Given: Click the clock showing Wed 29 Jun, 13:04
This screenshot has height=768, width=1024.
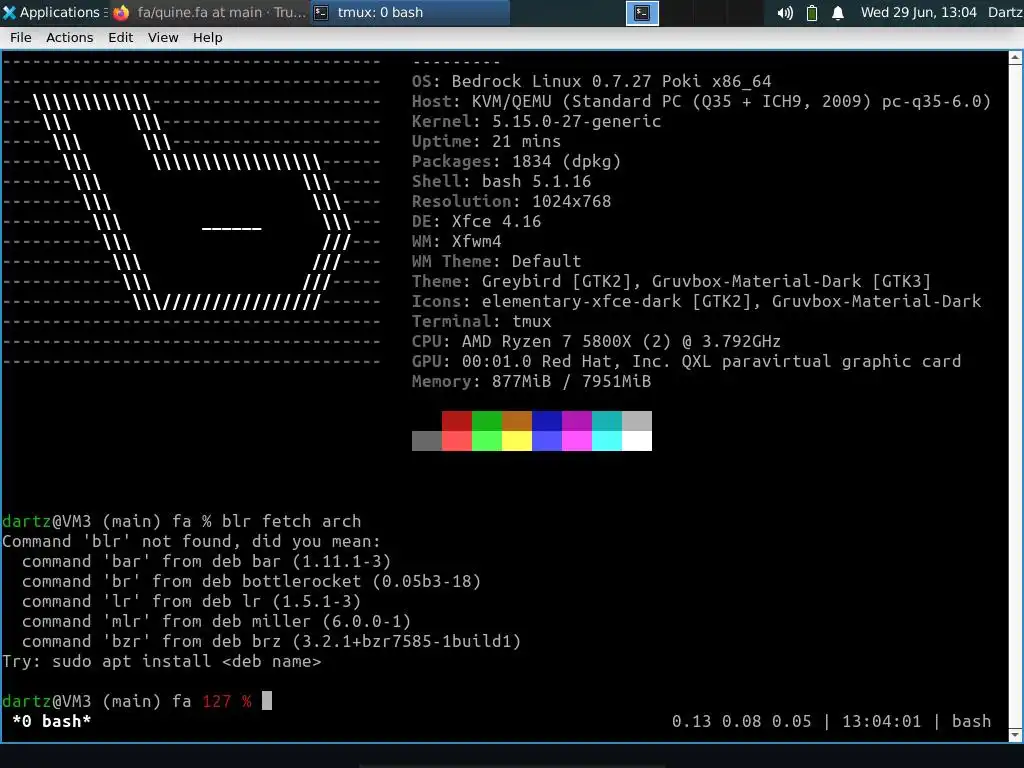Looking at the screenshot, I should point(918,12).
